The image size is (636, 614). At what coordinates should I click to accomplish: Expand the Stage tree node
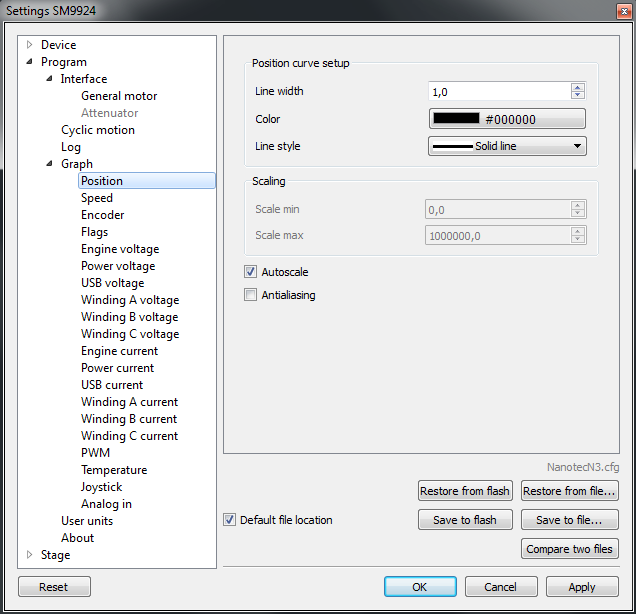coord(30,555)
